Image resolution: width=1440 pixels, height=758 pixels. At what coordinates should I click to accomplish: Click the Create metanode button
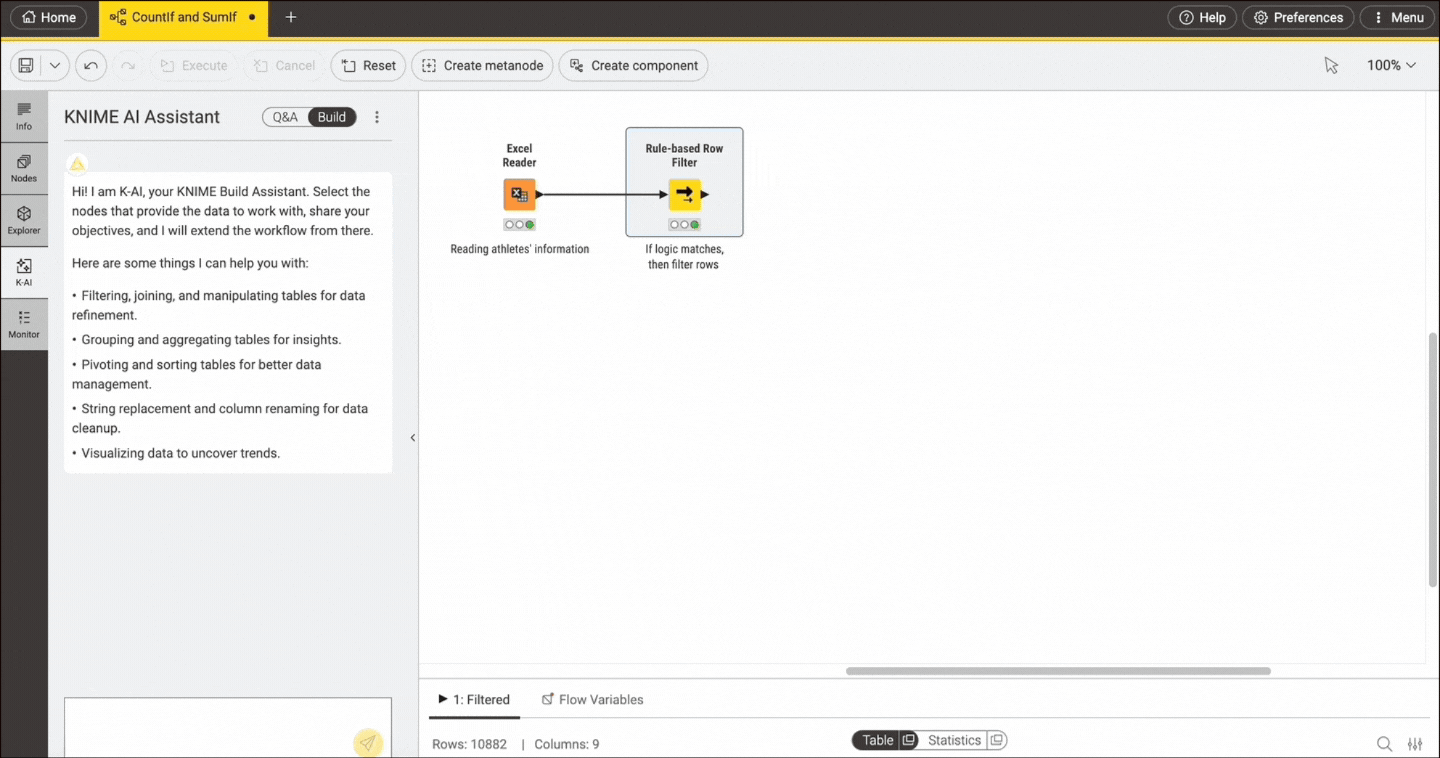tap(483, 66)
